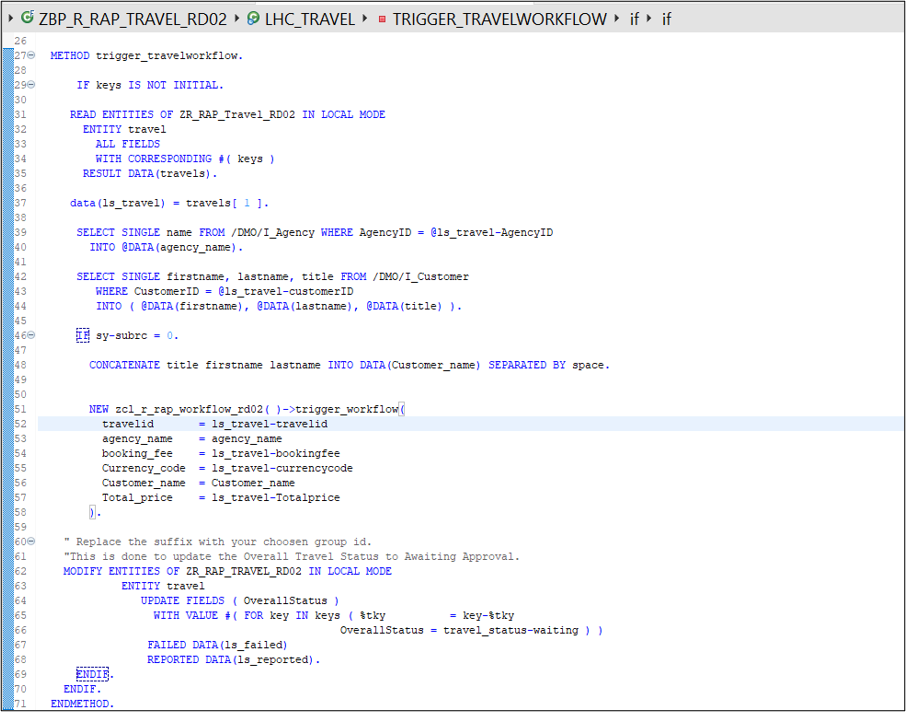The image size is (906, 712).
Task: Expand arrow after LHC_TRAVEL breadcrumb
Action: point(365,18)
